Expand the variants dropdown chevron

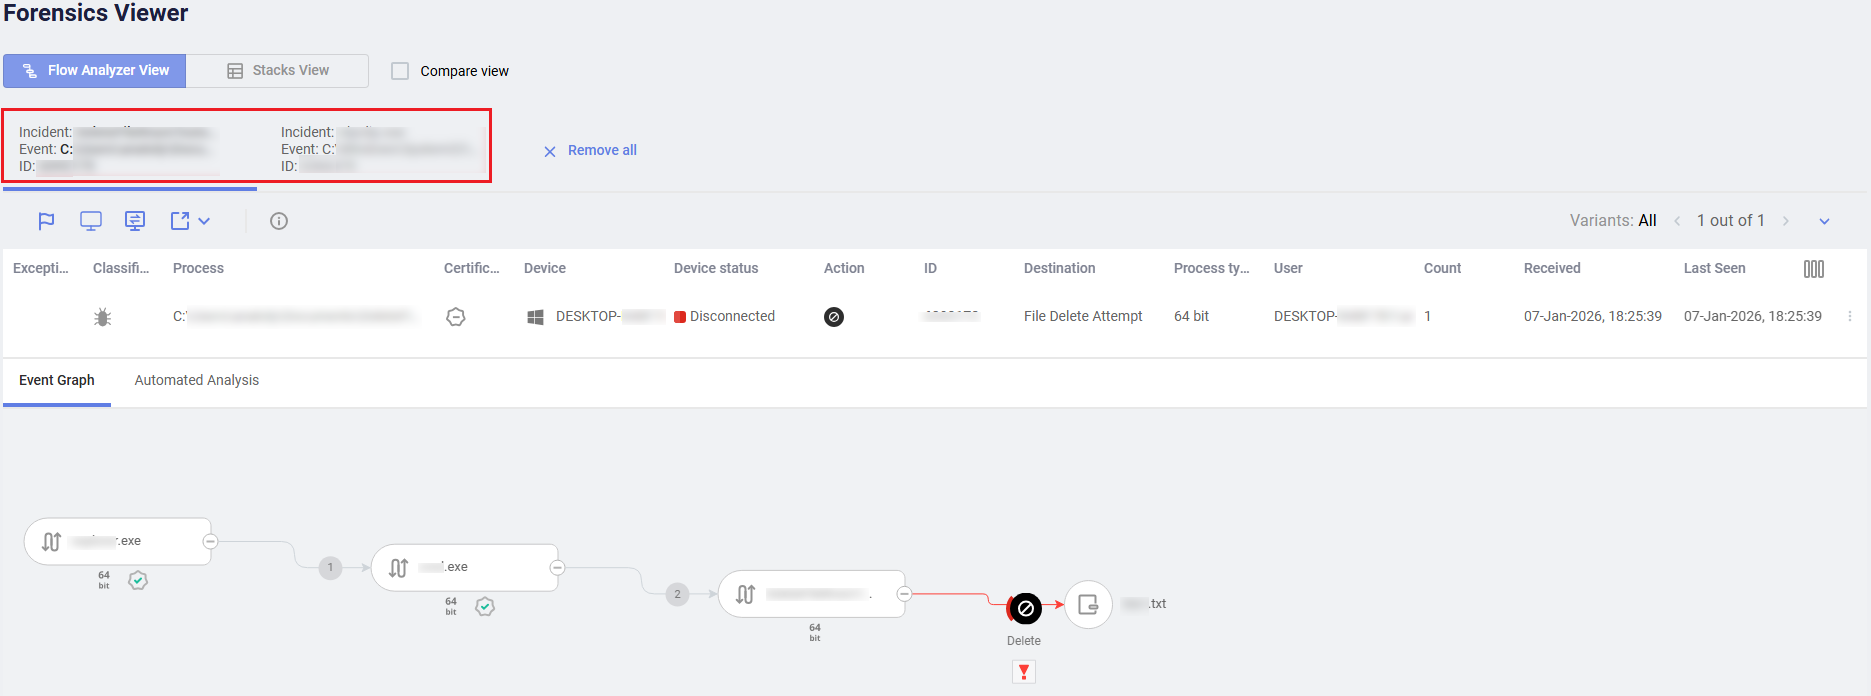click(1824, 221)
